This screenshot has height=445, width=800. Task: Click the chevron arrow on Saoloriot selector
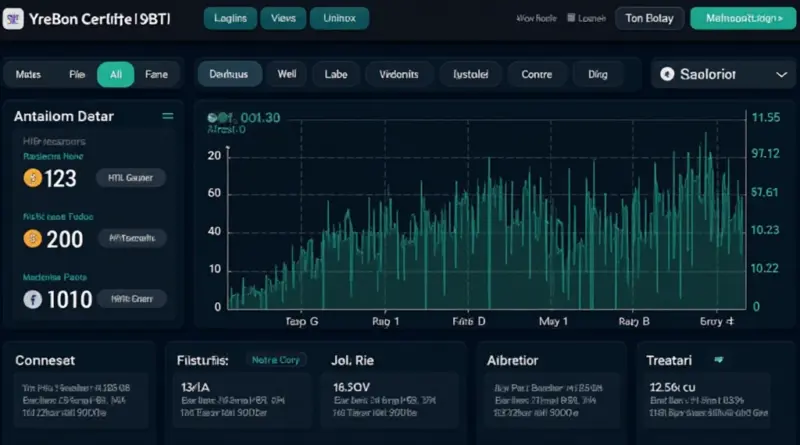780,74
